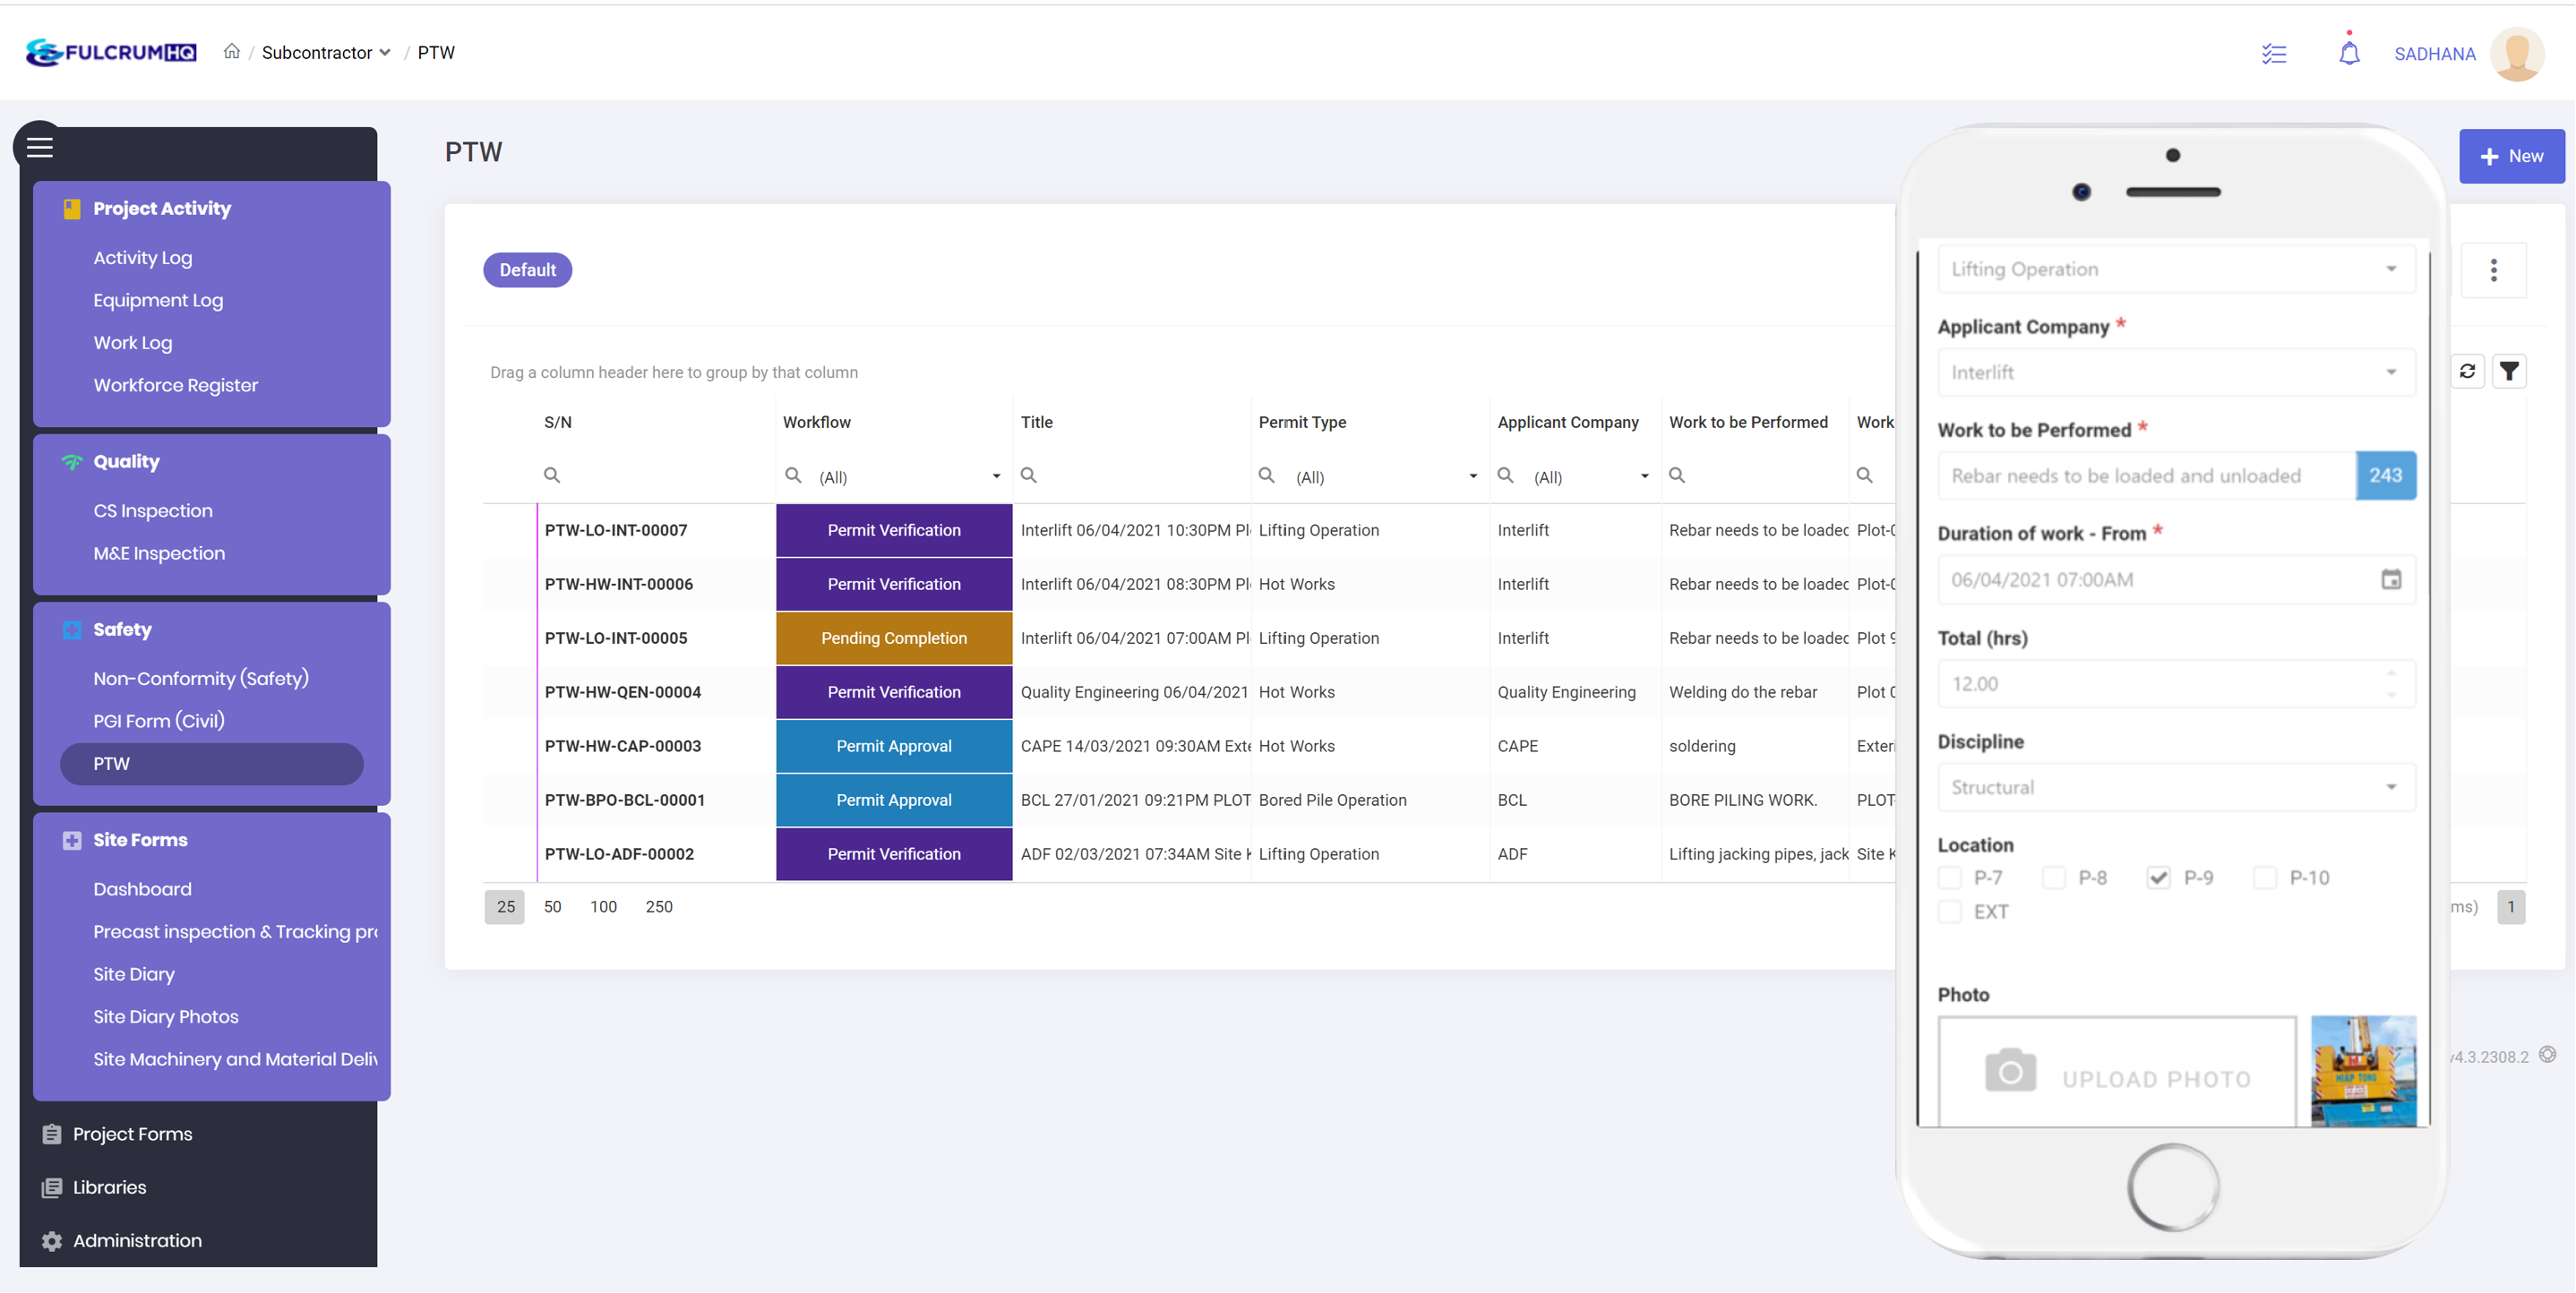Adjust the Total (hrs) stepper arrows

pos(2390,684)
